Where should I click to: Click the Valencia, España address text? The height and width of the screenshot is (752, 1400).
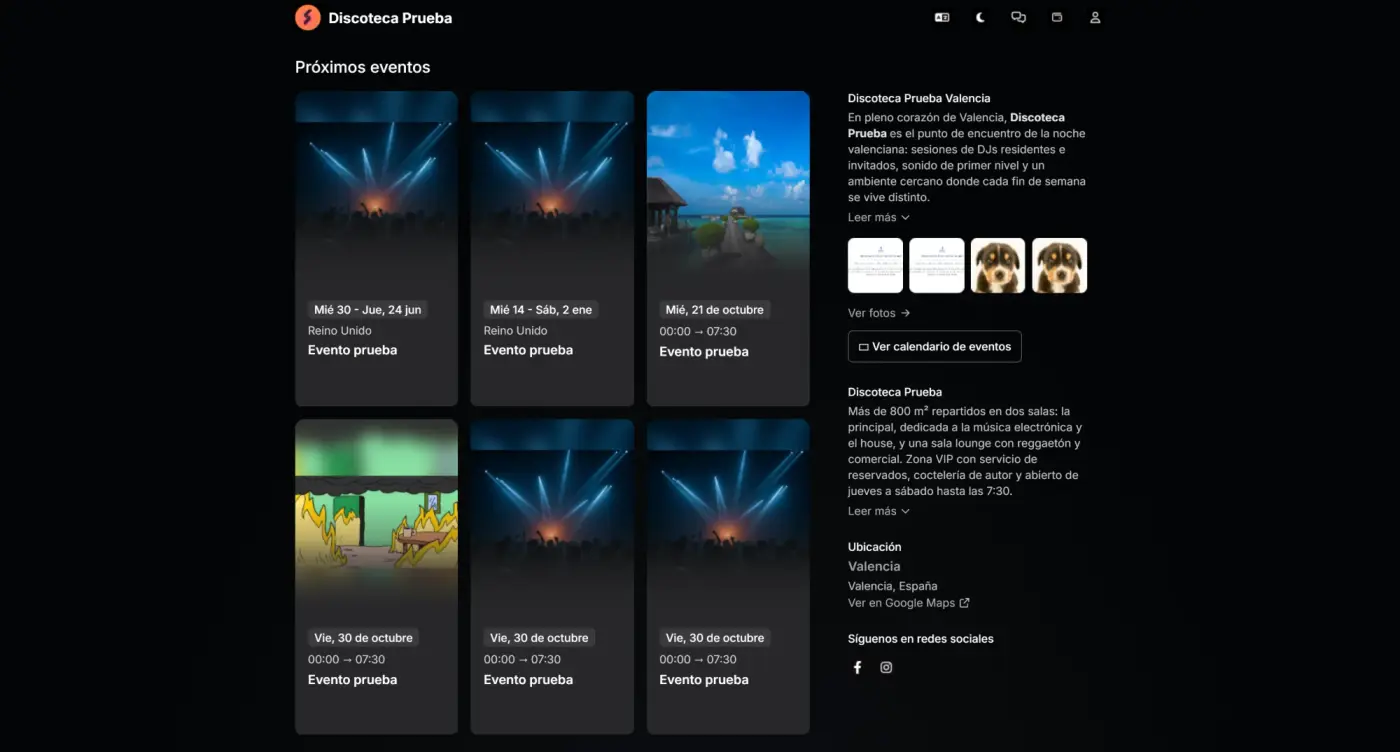pos(892,586)
